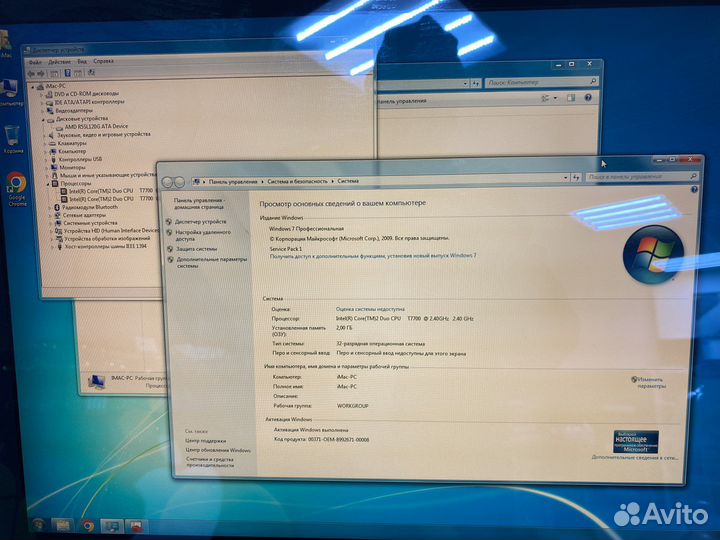This screenshot has width=720, height=540.
Task: Open Дополнительные параметры системы link
Action: (212, 263)
